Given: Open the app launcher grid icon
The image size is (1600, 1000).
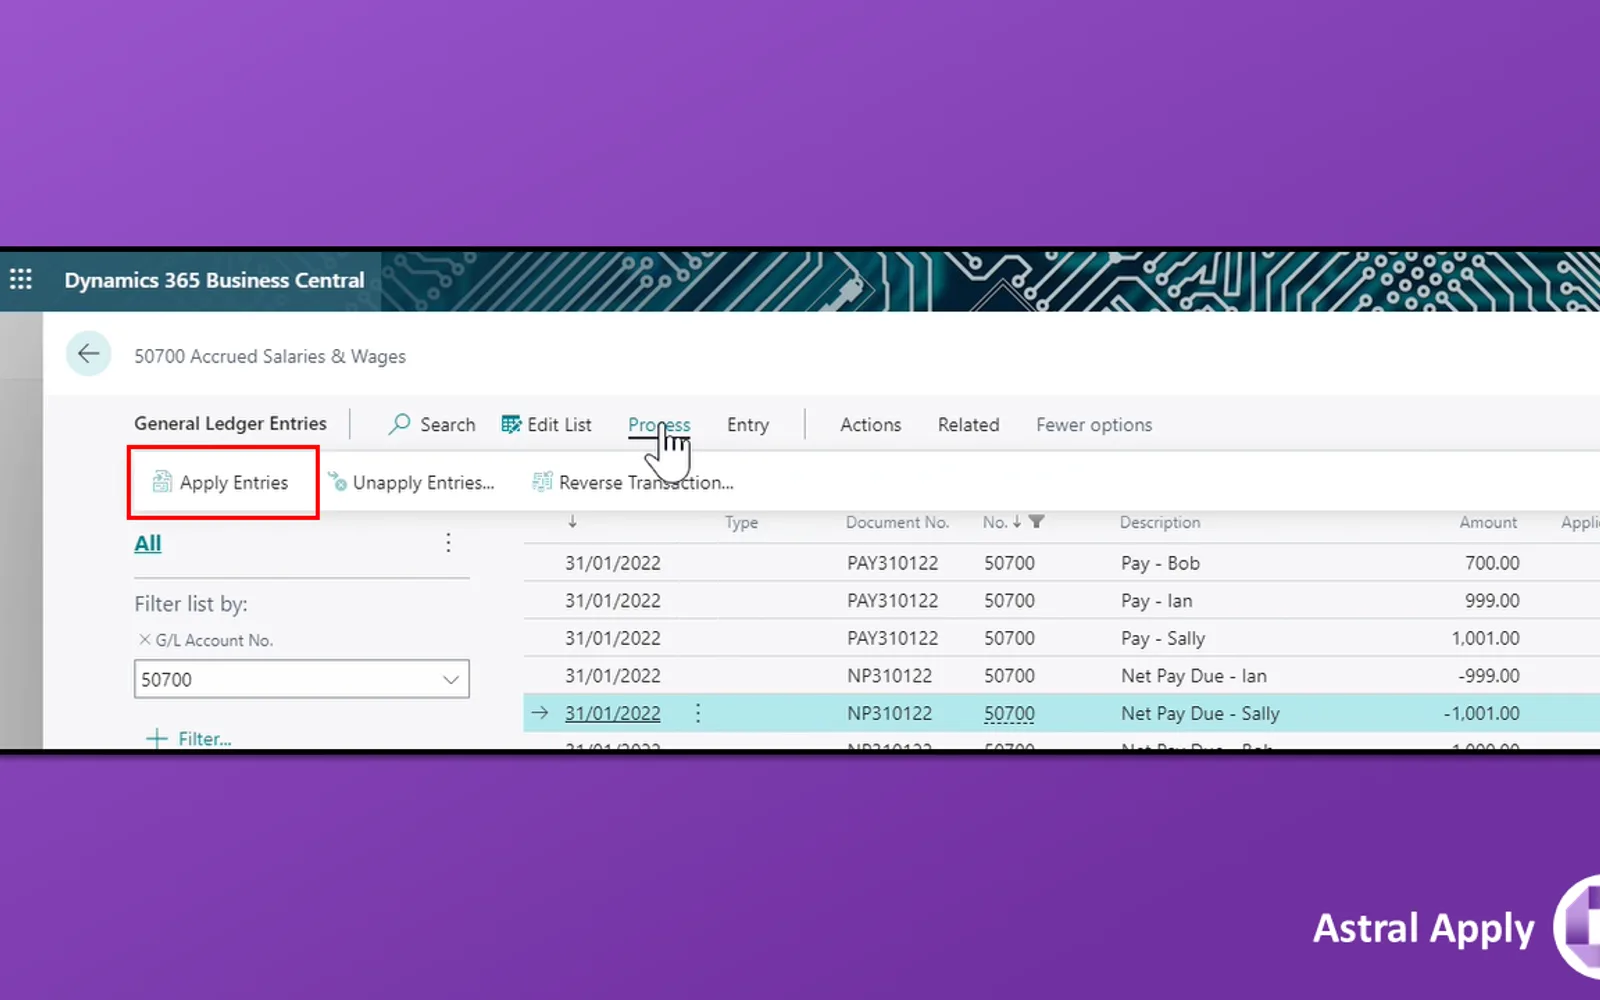Looking at the screenshot, I should click(21, 280).
